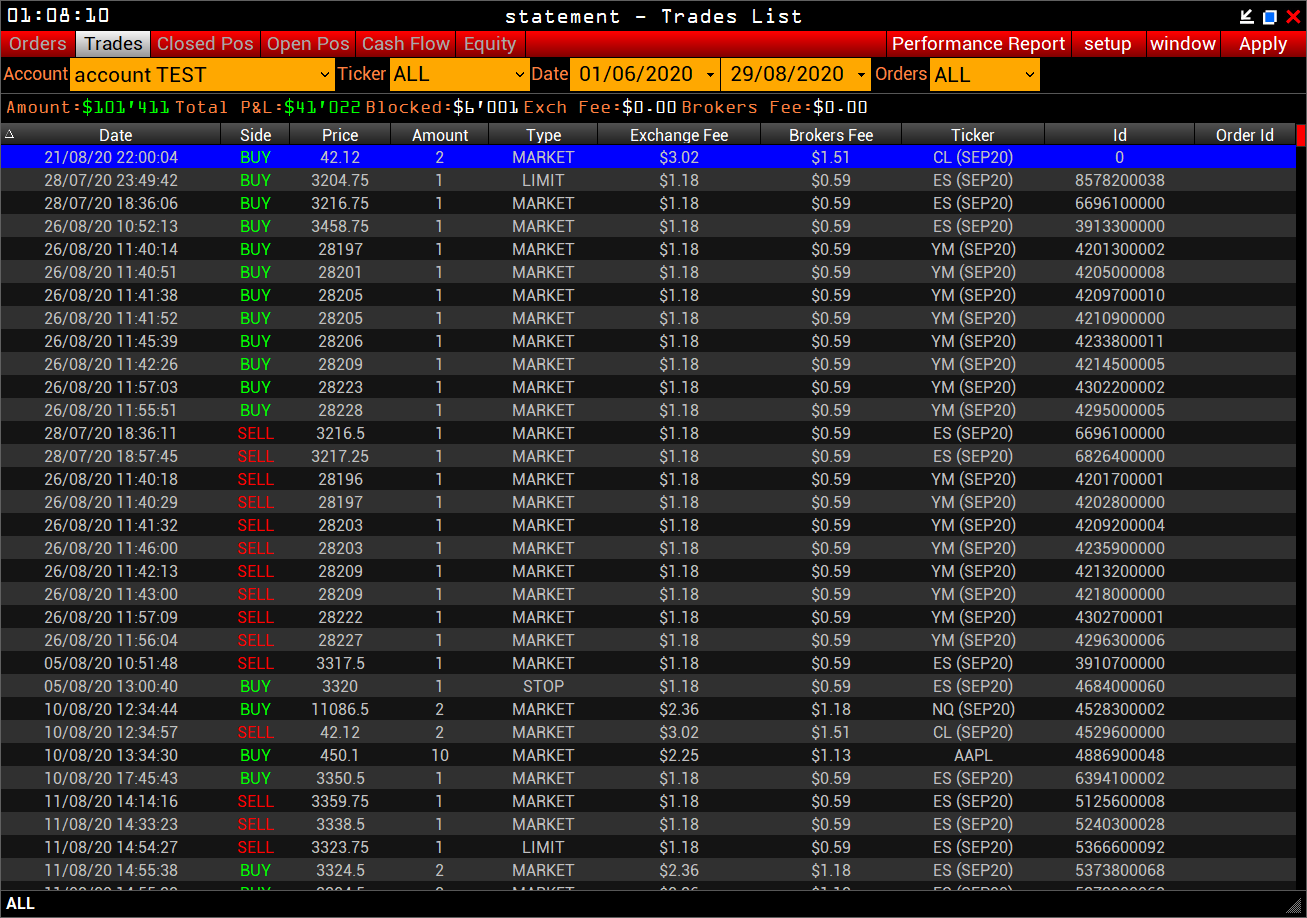Close the Trades List window with red X
The width and height of the screenshot is (1307, 918).
[x=1293, y=17]
